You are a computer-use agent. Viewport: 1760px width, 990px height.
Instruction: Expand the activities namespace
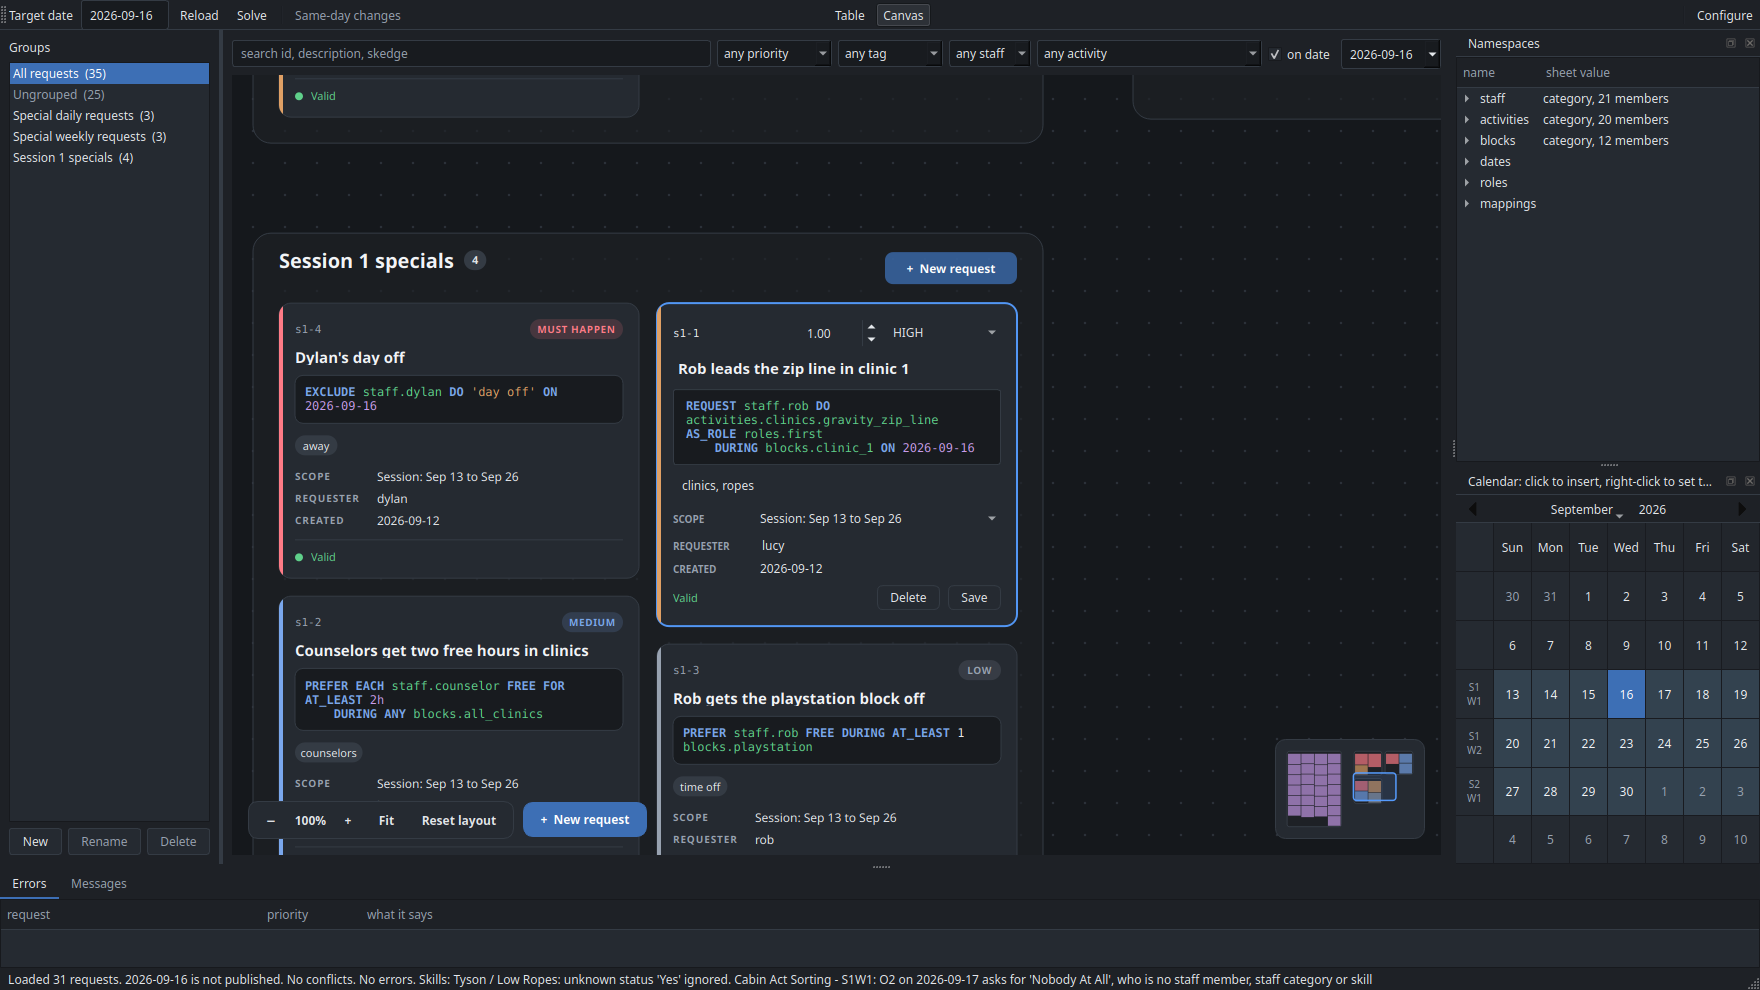pyautogui.click(x=1467, y=119)
